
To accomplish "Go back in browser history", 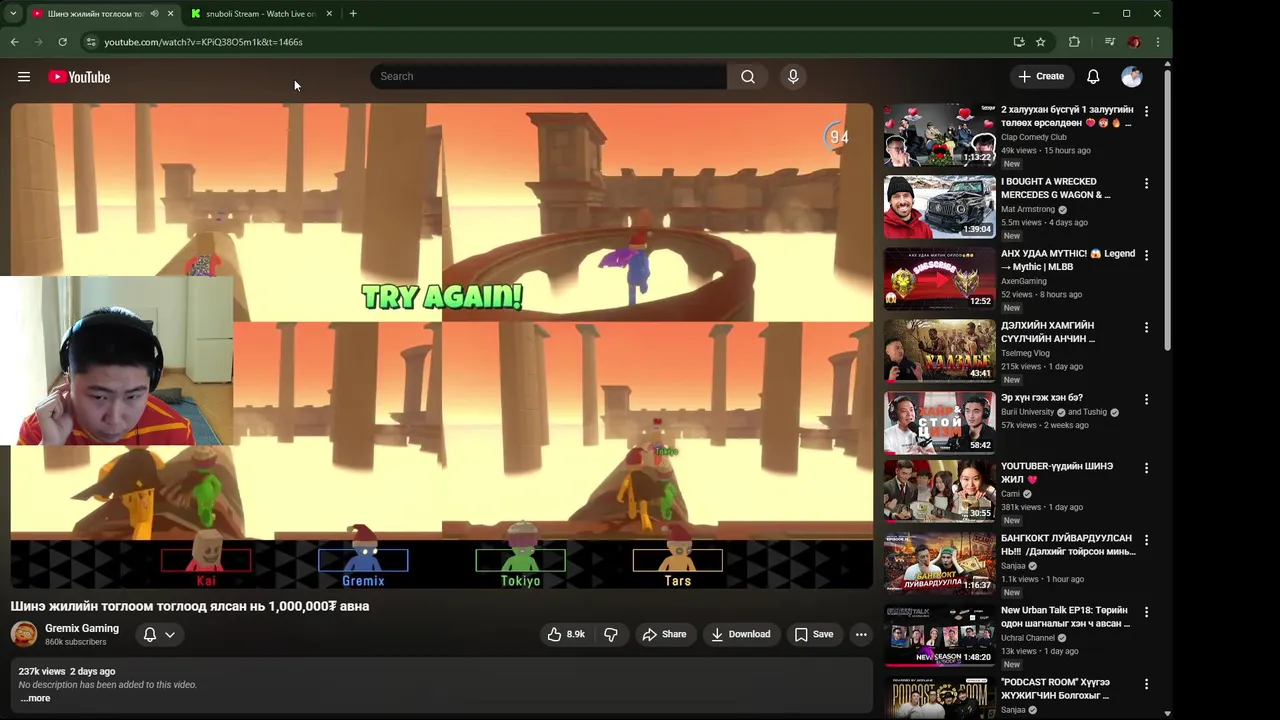I will (x=15, y=42).
